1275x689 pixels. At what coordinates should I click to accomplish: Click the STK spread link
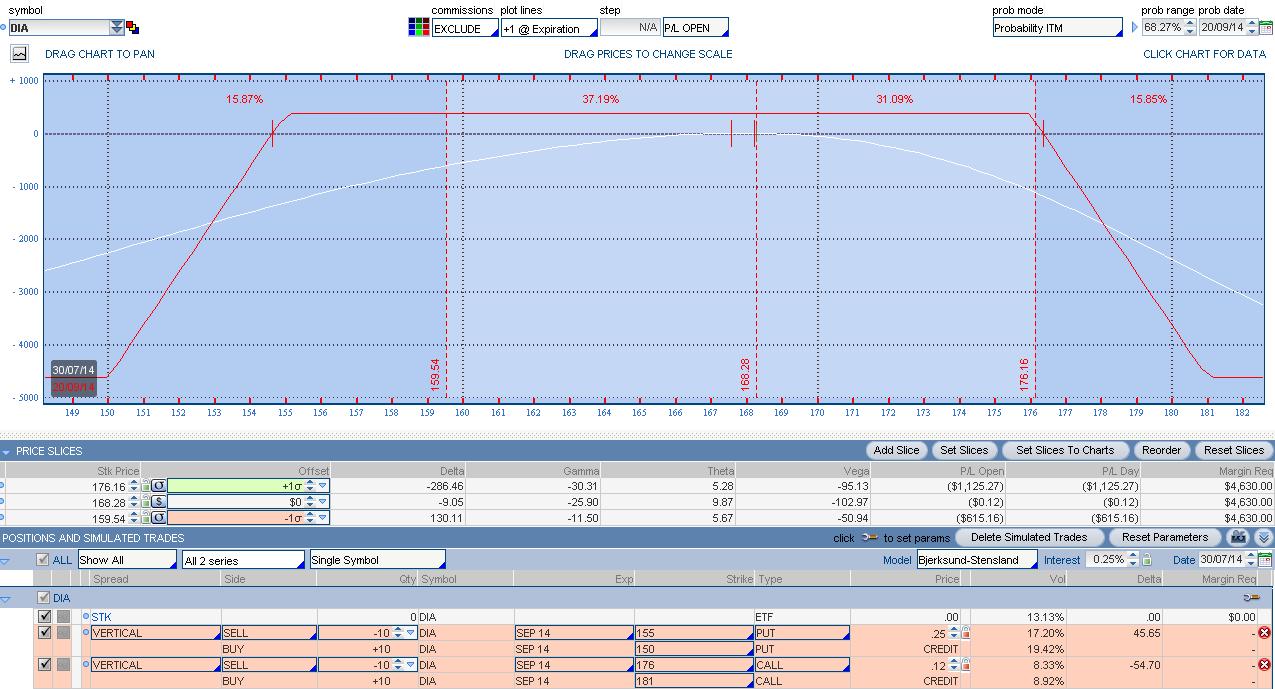[102, 617]
